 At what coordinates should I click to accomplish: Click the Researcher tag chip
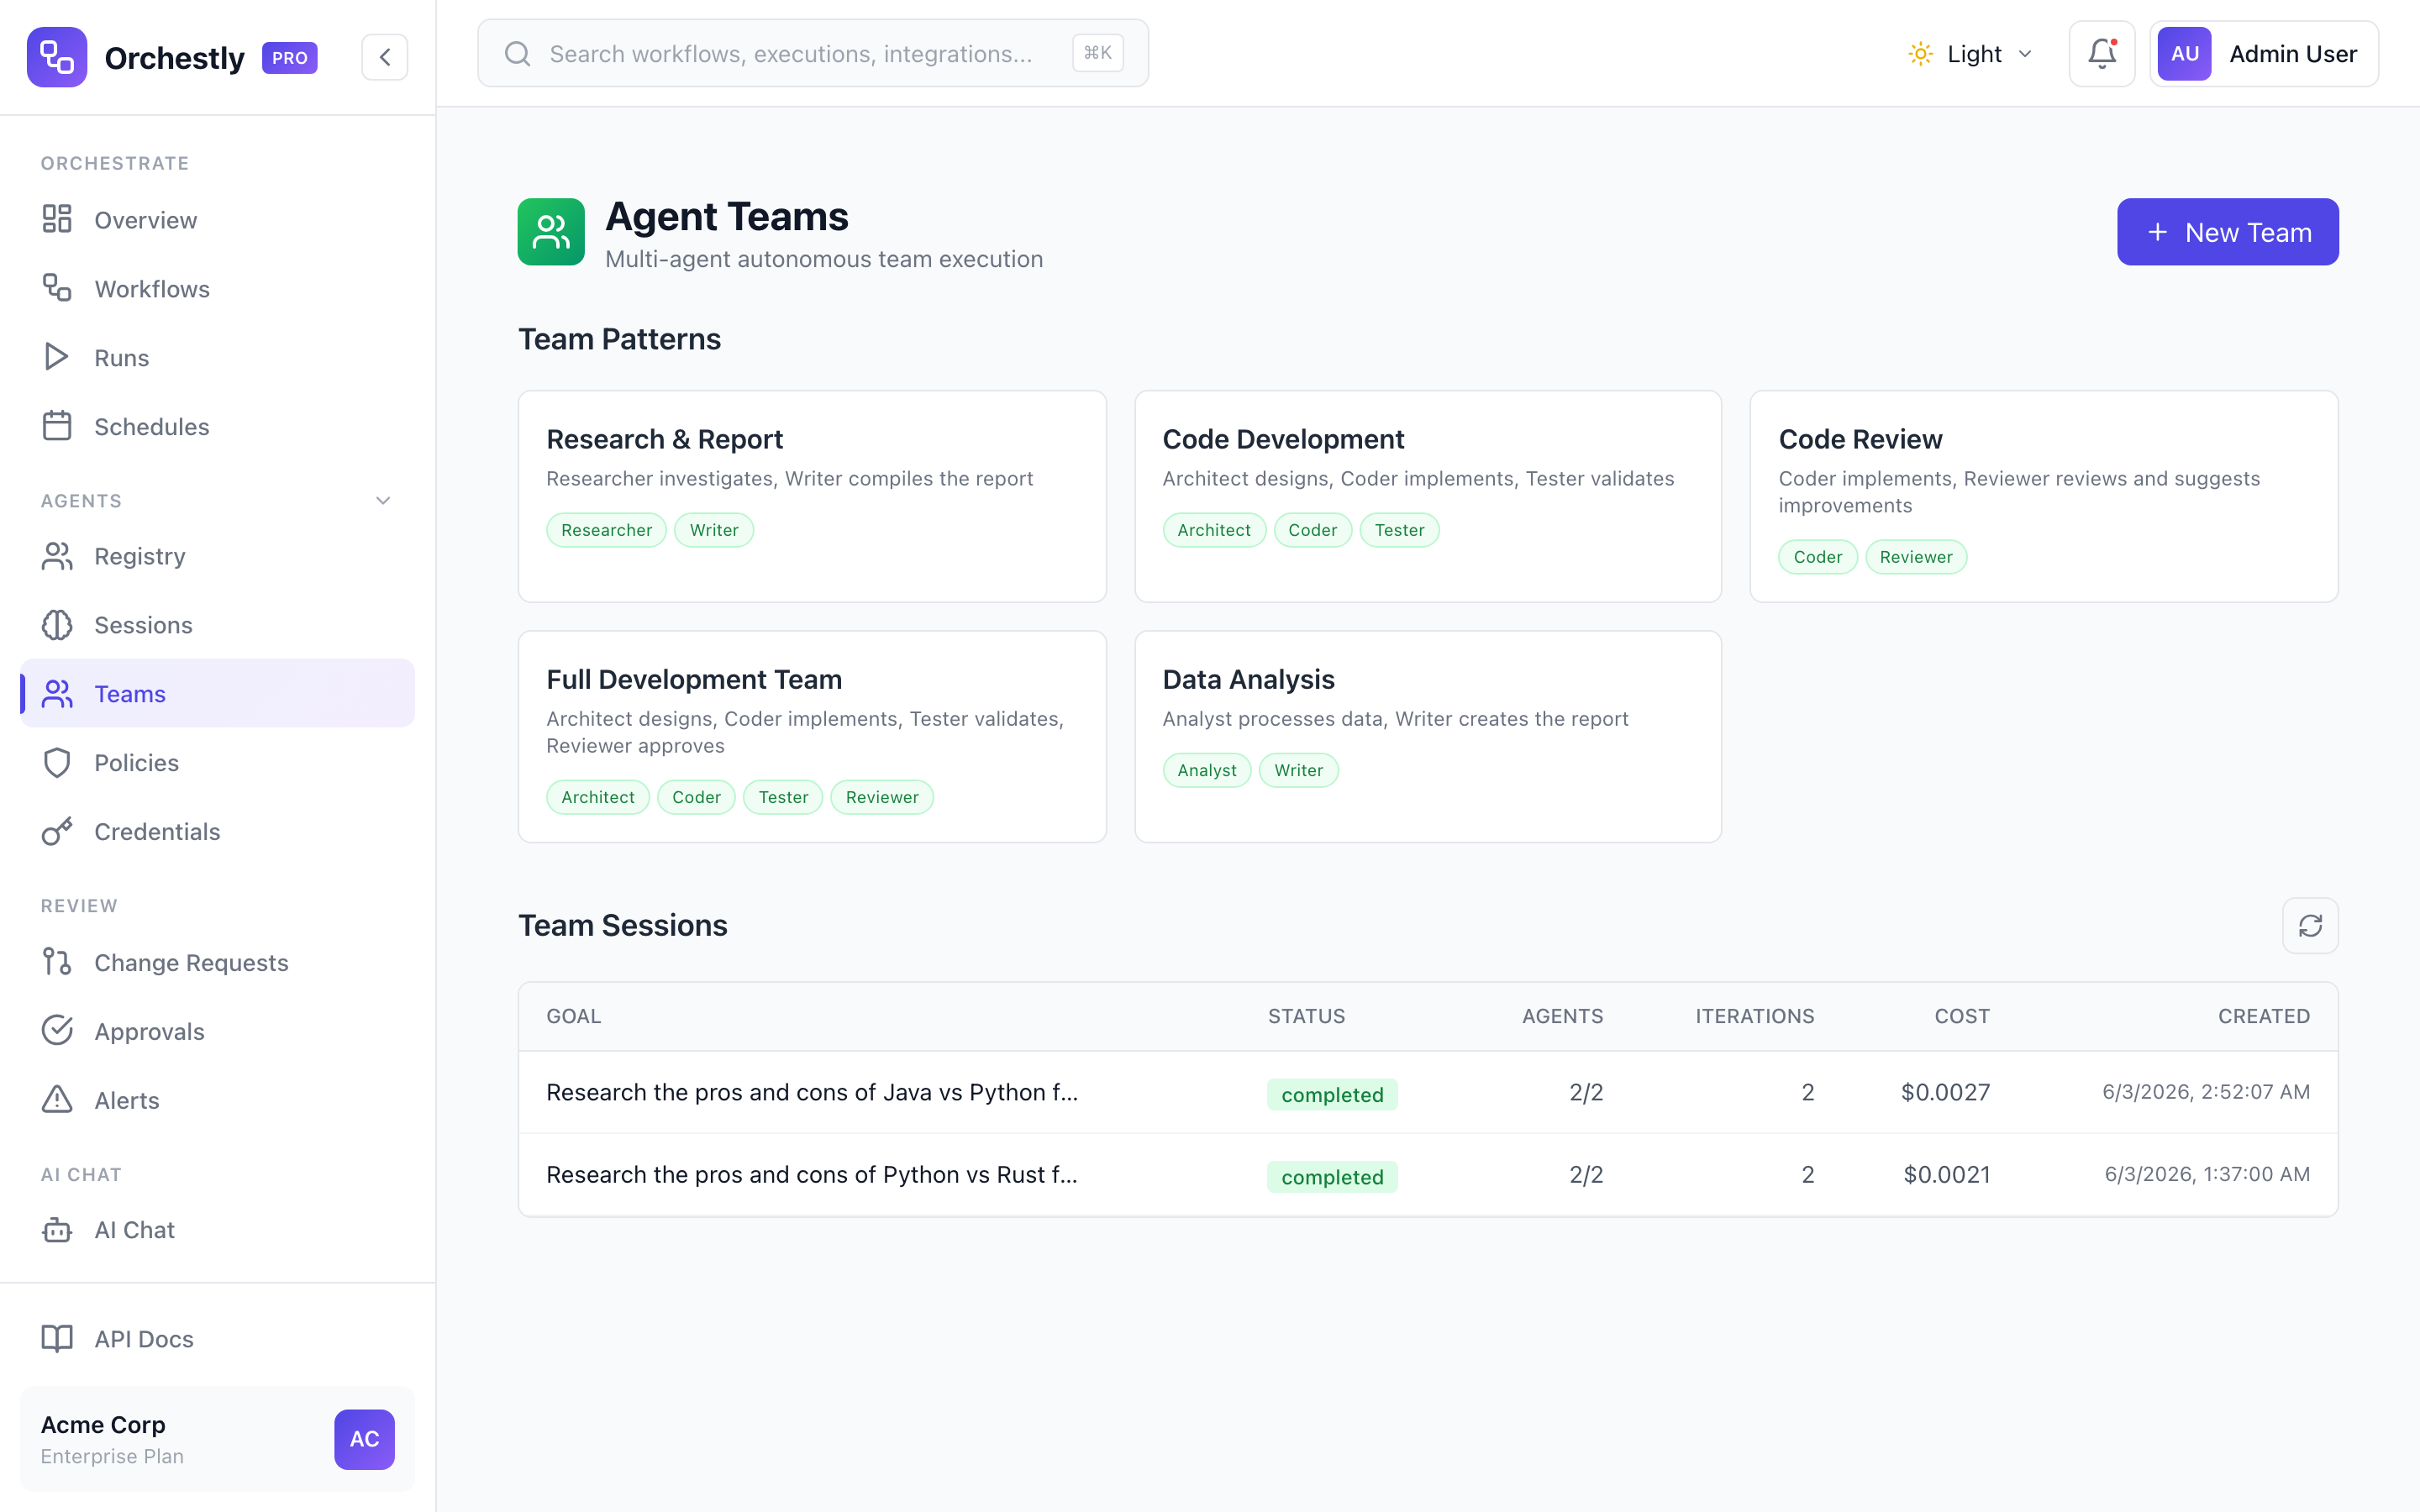coord(606,530)
